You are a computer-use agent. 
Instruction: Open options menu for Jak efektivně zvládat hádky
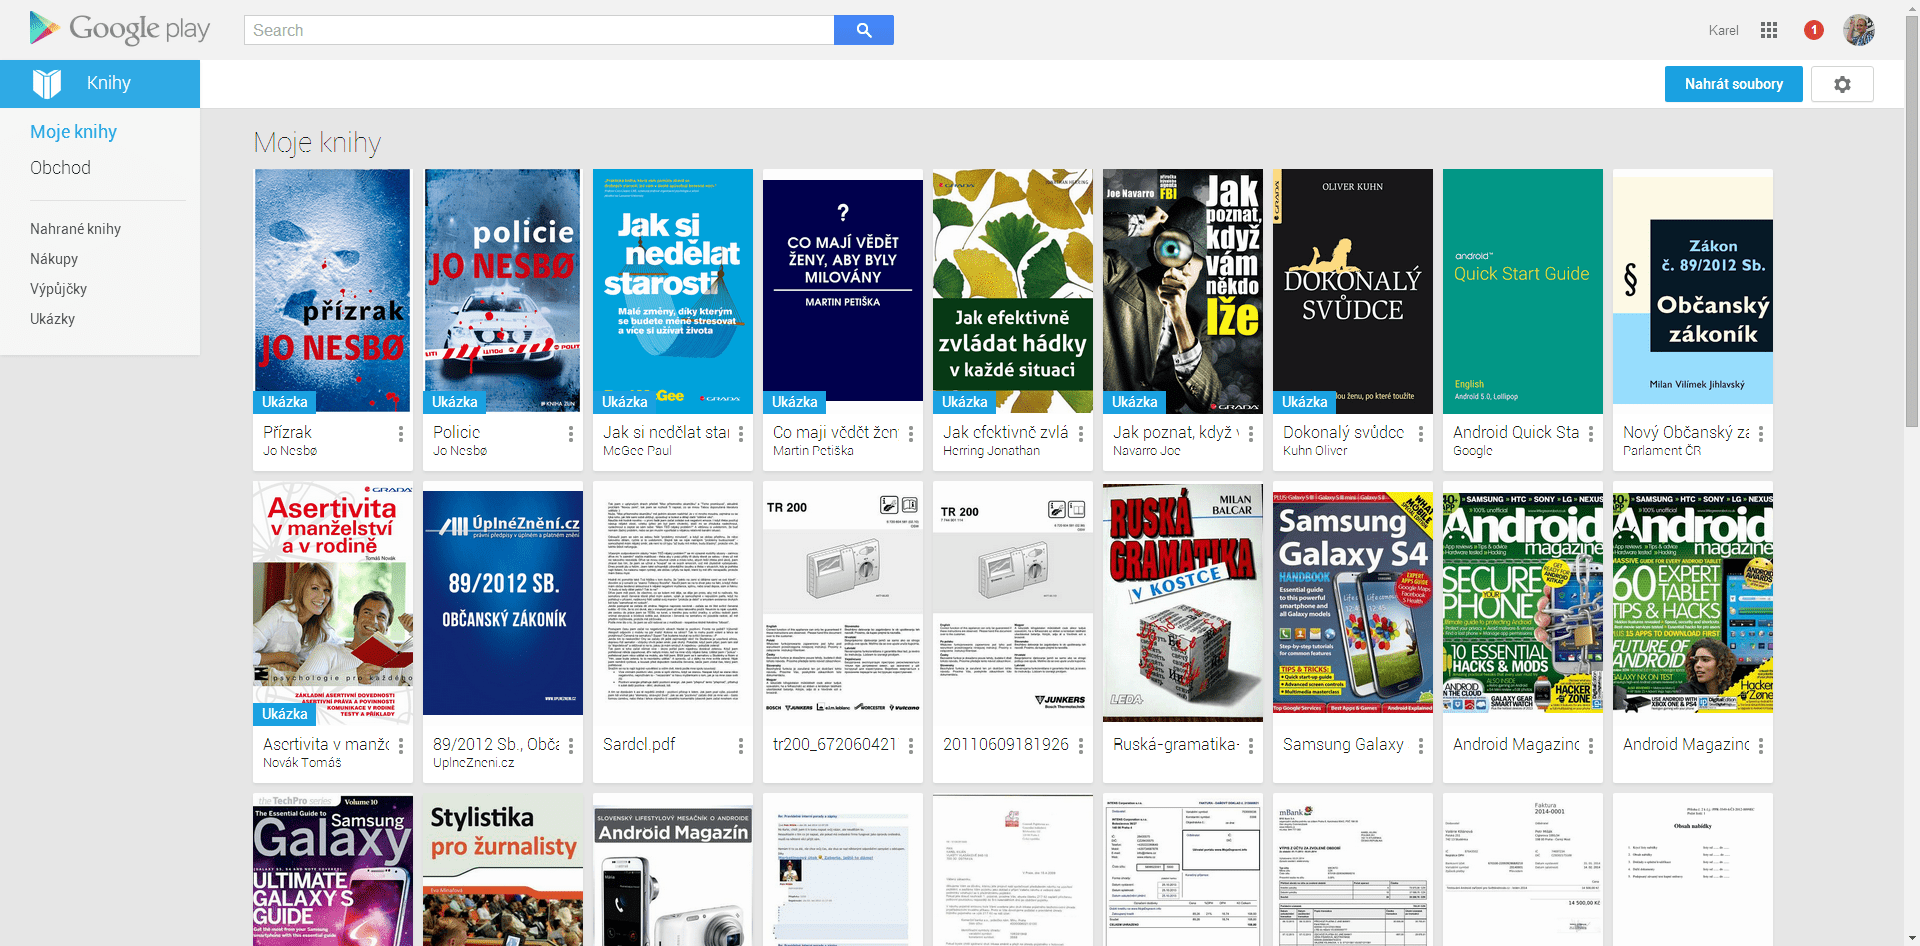tap(1081, 434)
